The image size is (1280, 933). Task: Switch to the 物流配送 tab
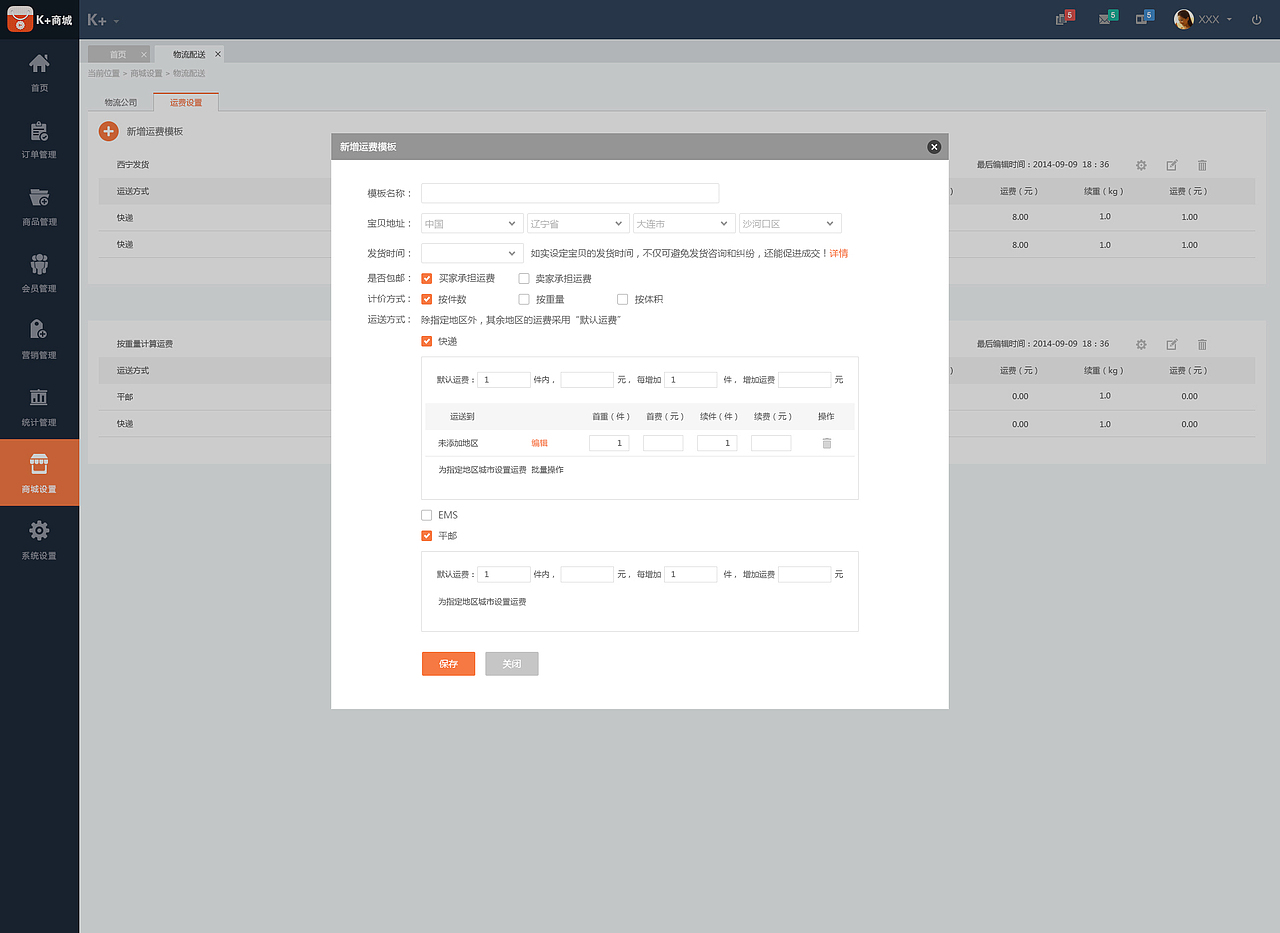[x=189, y=54]
